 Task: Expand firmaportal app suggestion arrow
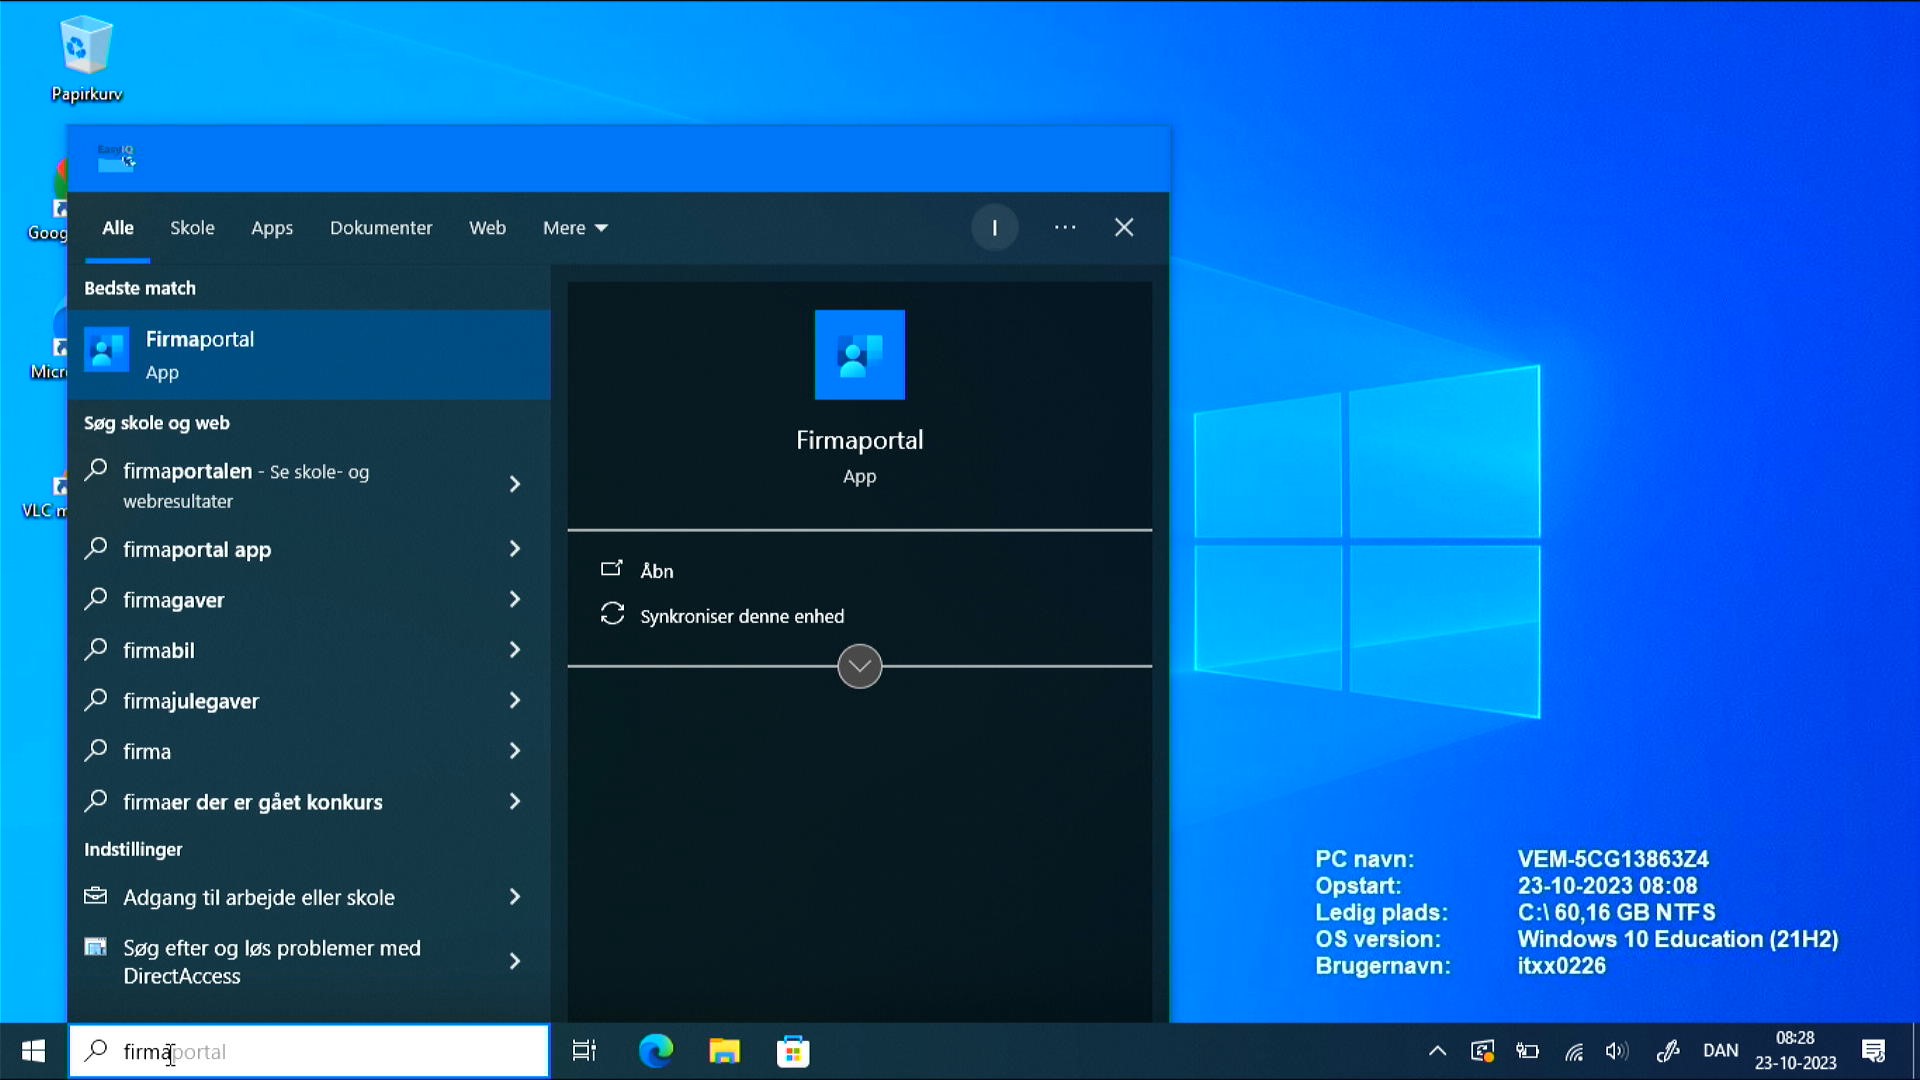pyautogui.click(x=515, y=549)
